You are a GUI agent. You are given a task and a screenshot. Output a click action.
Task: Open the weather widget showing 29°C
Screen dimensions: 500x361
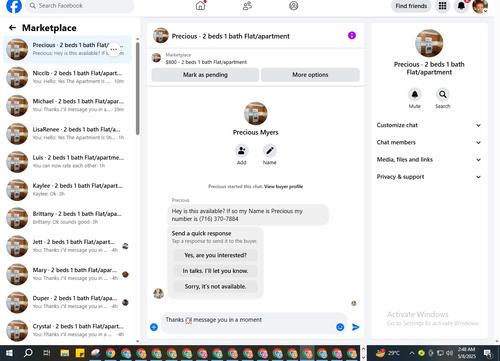(388, 353)
